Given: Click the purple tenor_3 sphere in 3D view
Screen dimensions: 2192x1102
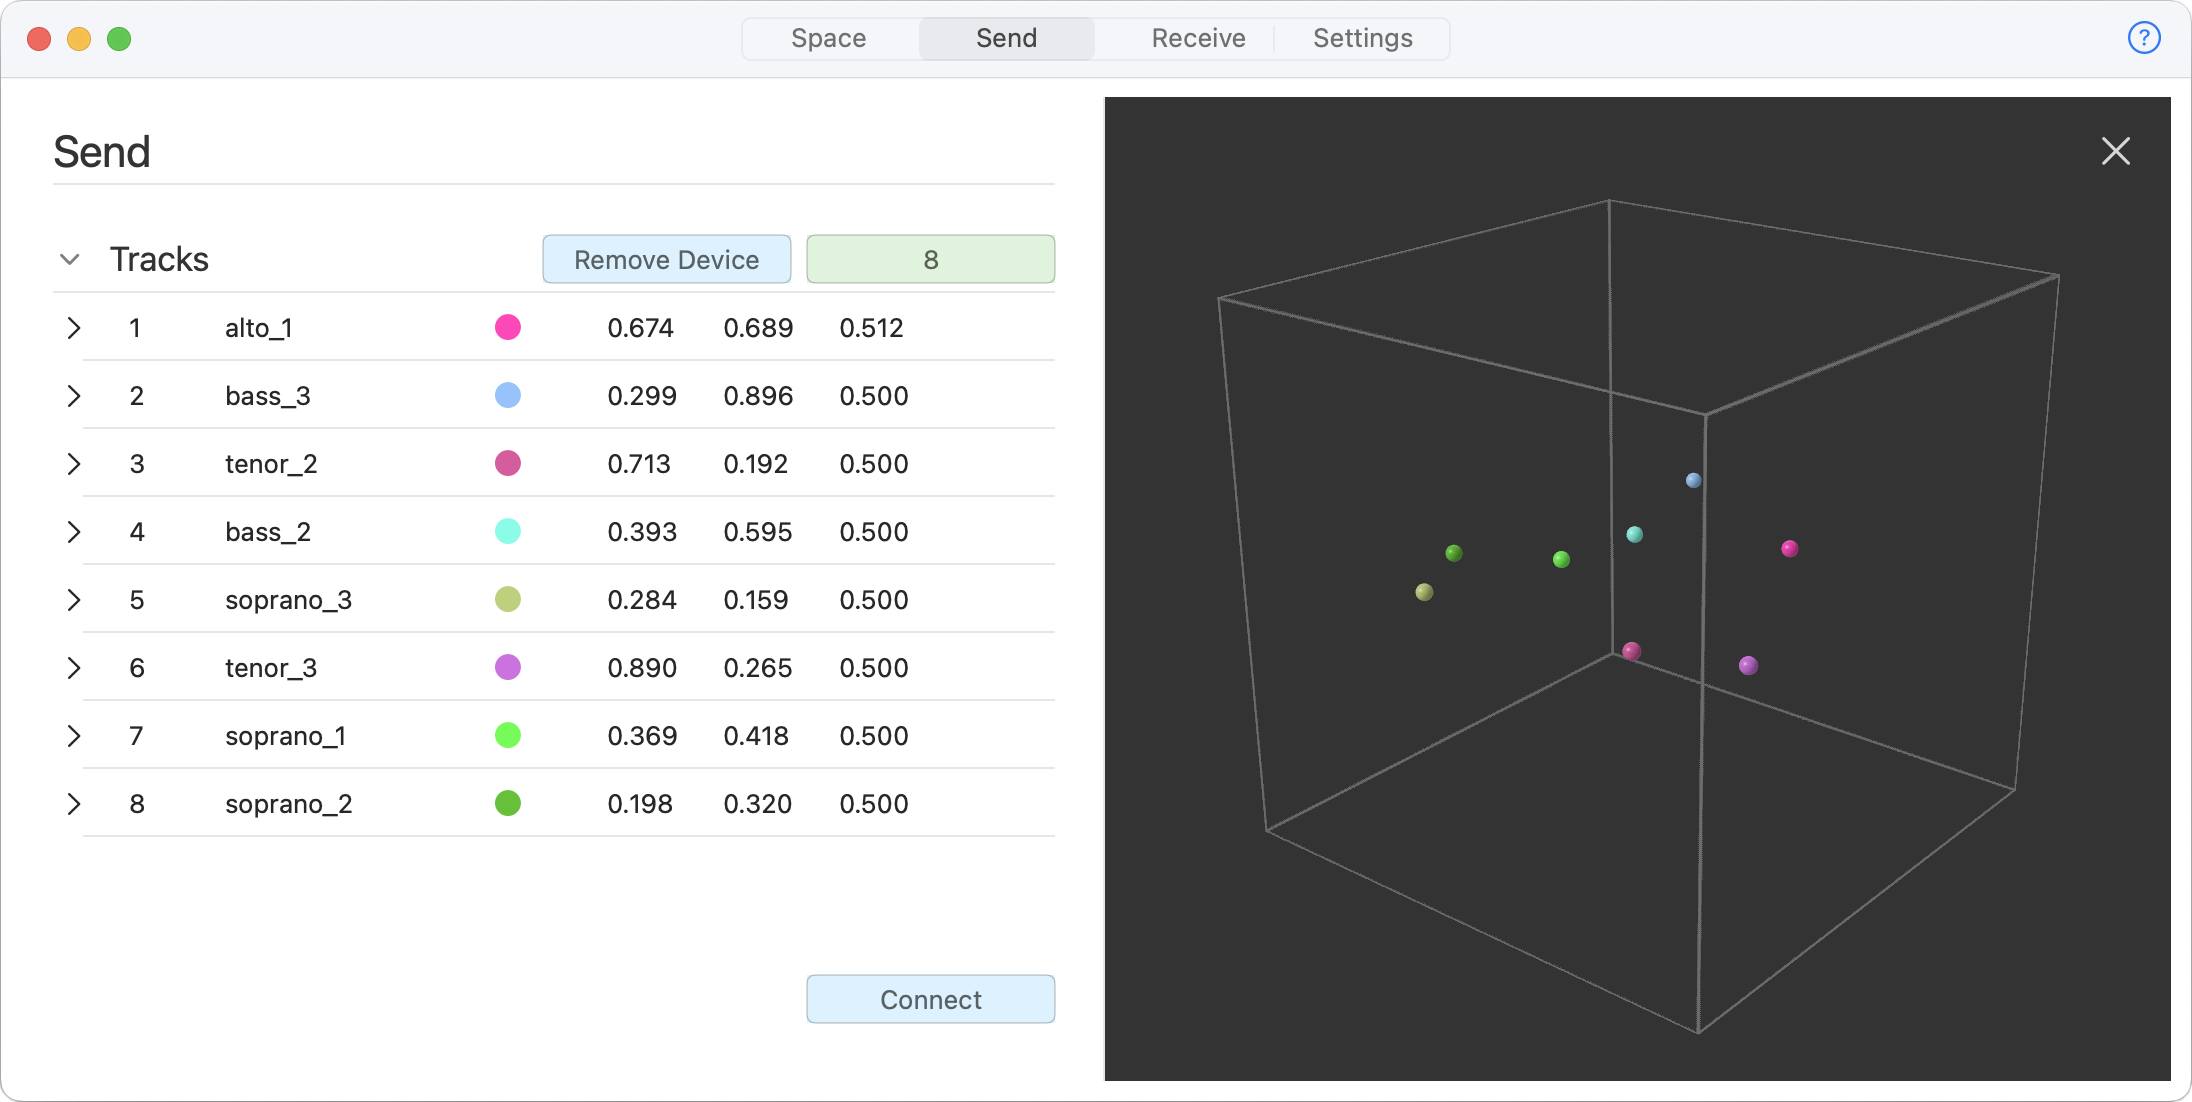Looking at the screenshot, I should 1748,665.
